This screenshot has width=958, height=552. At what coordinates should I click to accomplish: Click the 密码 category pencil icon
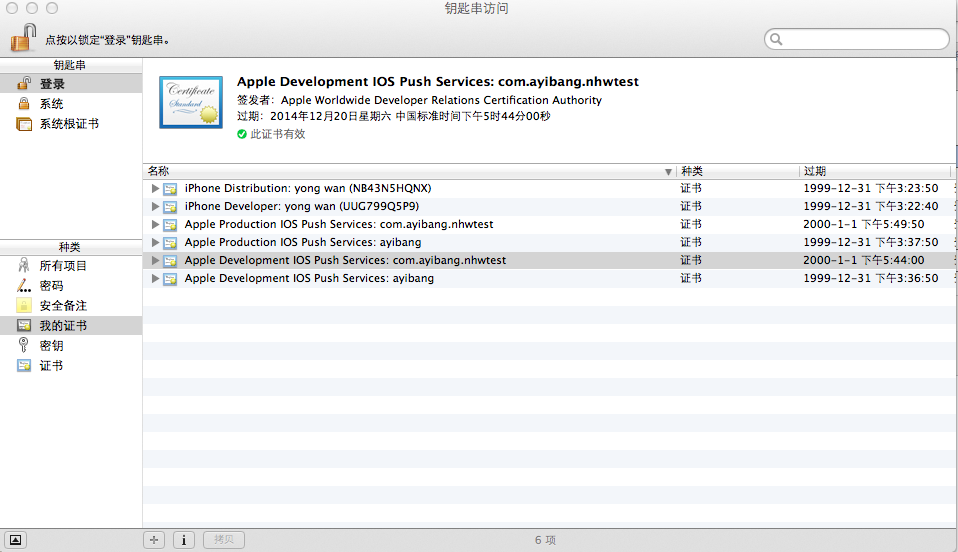pyautogui.click(x=24, y=285)
